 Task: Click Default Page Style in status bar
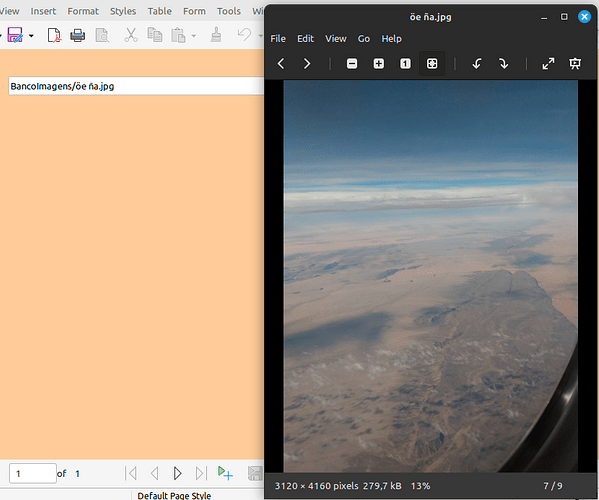(x=174, y=496)
